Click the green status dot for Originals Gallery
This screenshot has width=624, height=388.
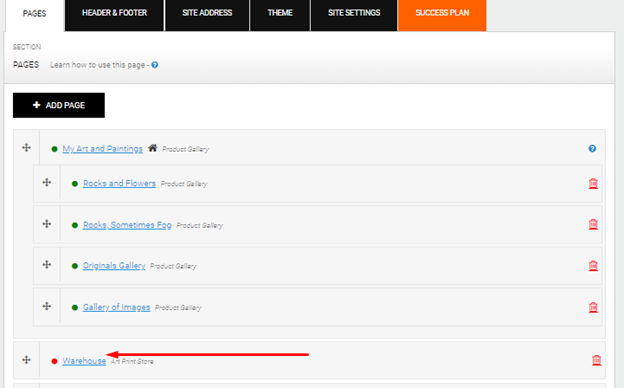74,266
